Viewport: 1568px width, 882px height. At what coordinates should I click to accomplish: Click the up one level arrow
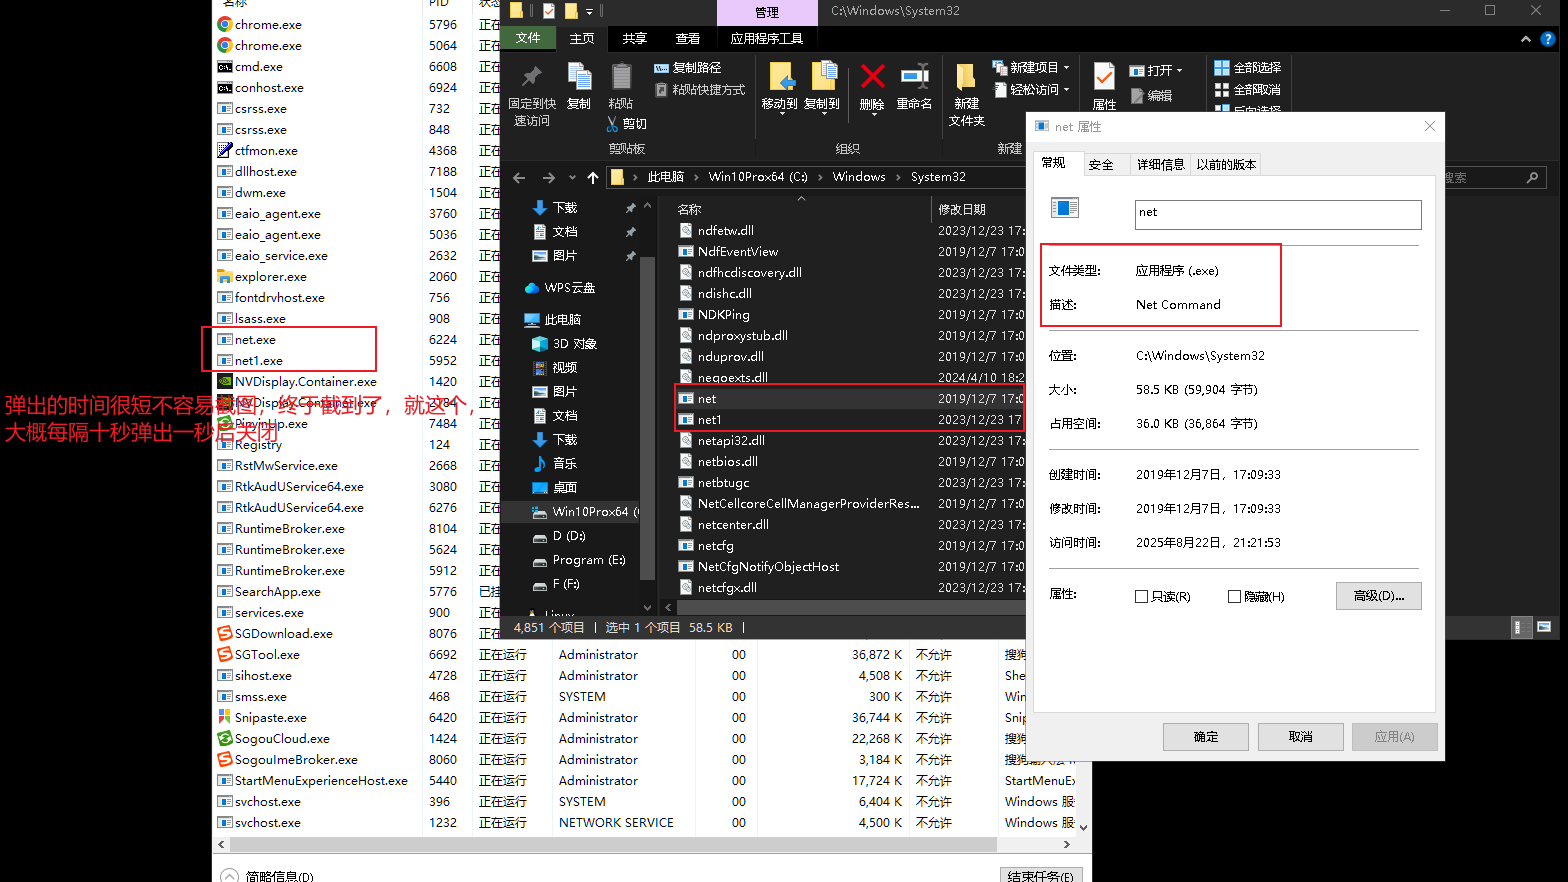point(593,178)
